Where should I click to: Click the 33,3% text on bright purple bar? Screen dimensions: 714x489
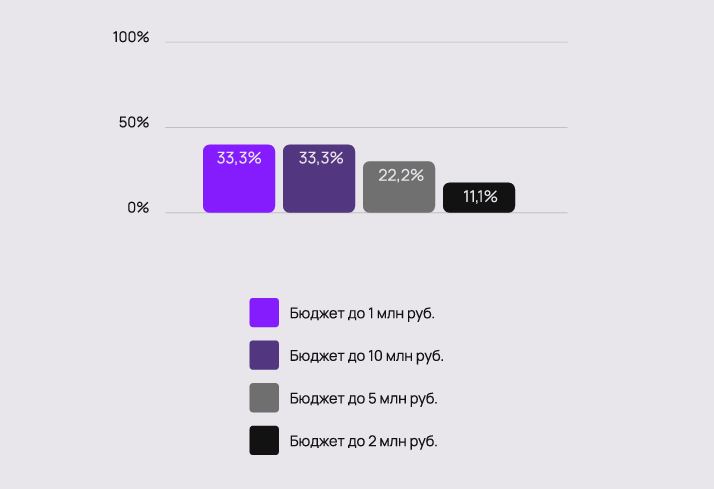coord(239,158)
